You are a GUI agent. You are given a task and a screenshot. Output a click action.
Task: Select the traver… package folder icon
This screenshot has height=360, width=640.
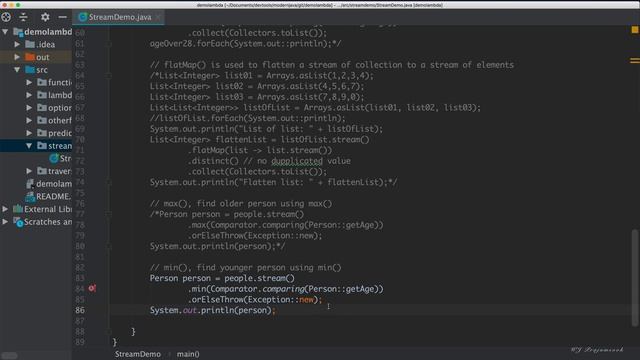[x=42, y=171]
